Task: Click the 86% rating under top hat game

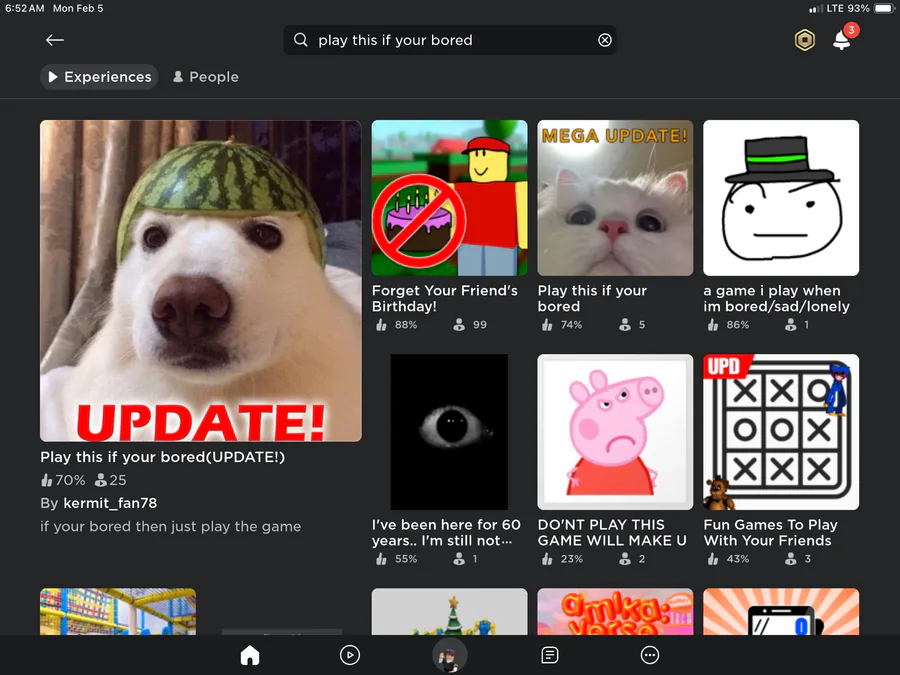Action: point(728,325)
